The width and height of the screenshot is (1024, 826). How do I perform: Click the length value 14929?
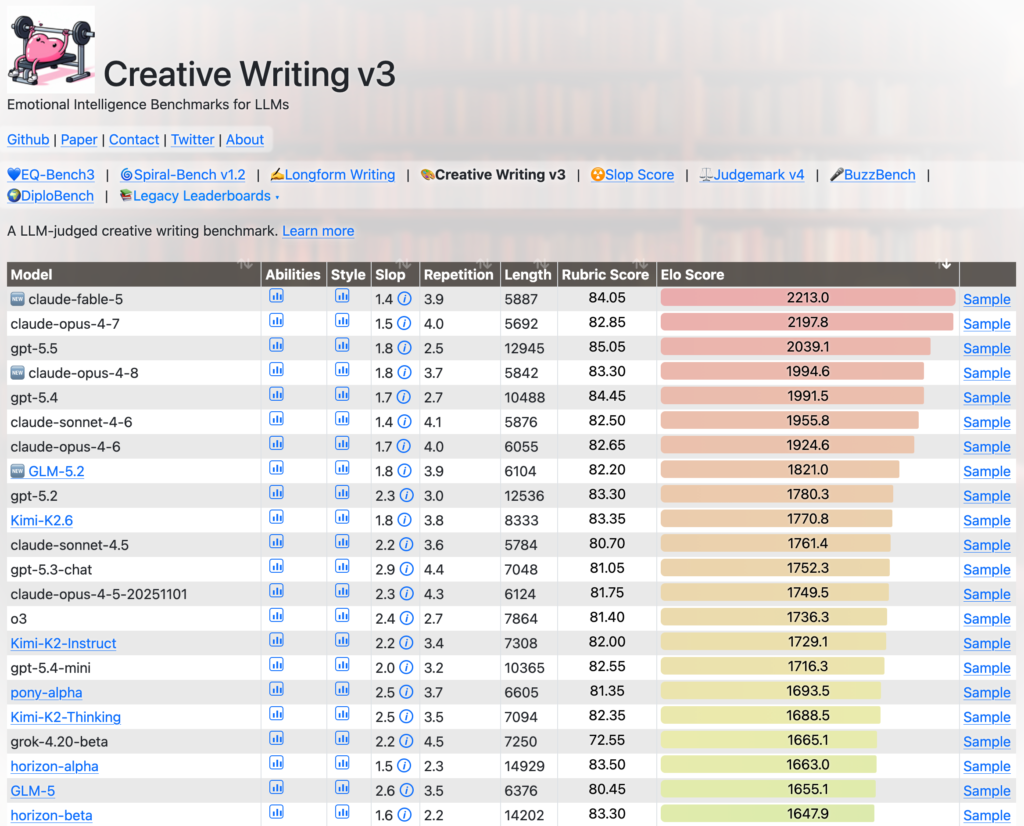click(x=524, y=766)
